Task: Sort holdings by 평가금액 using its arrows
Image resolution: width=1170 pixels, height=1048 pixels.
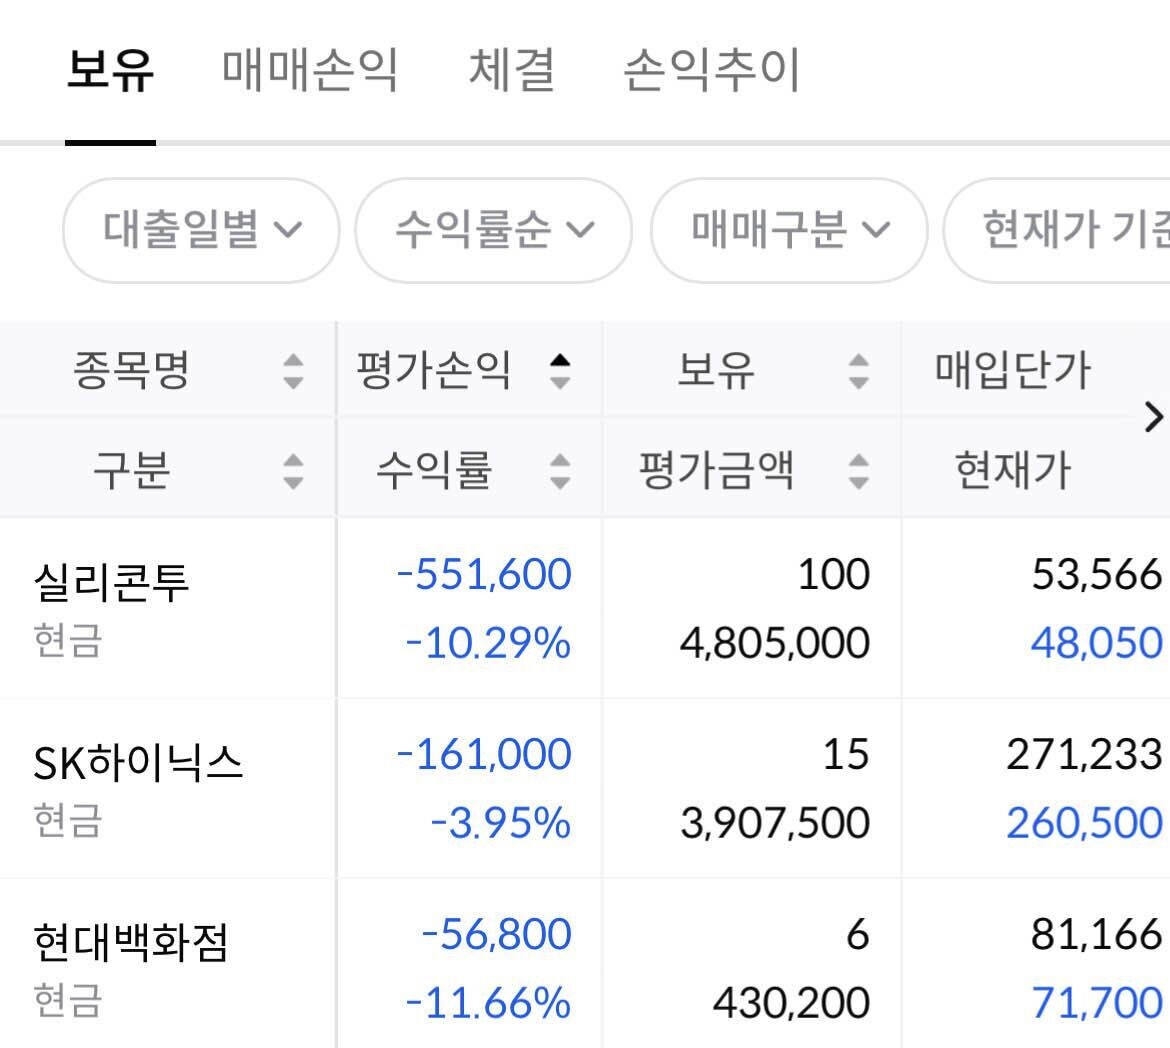Action: (x=858, y=470)
